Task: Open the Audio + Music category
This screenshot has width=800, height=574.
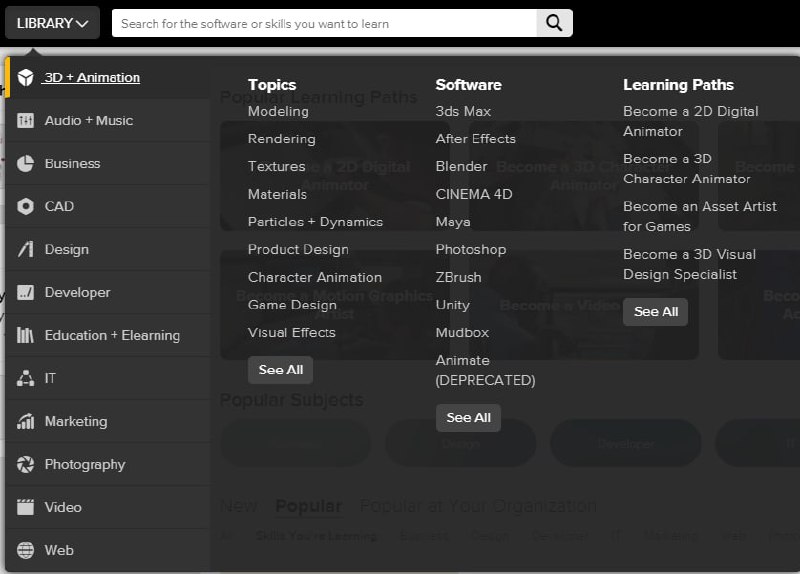Action: [x=89, y=120]
